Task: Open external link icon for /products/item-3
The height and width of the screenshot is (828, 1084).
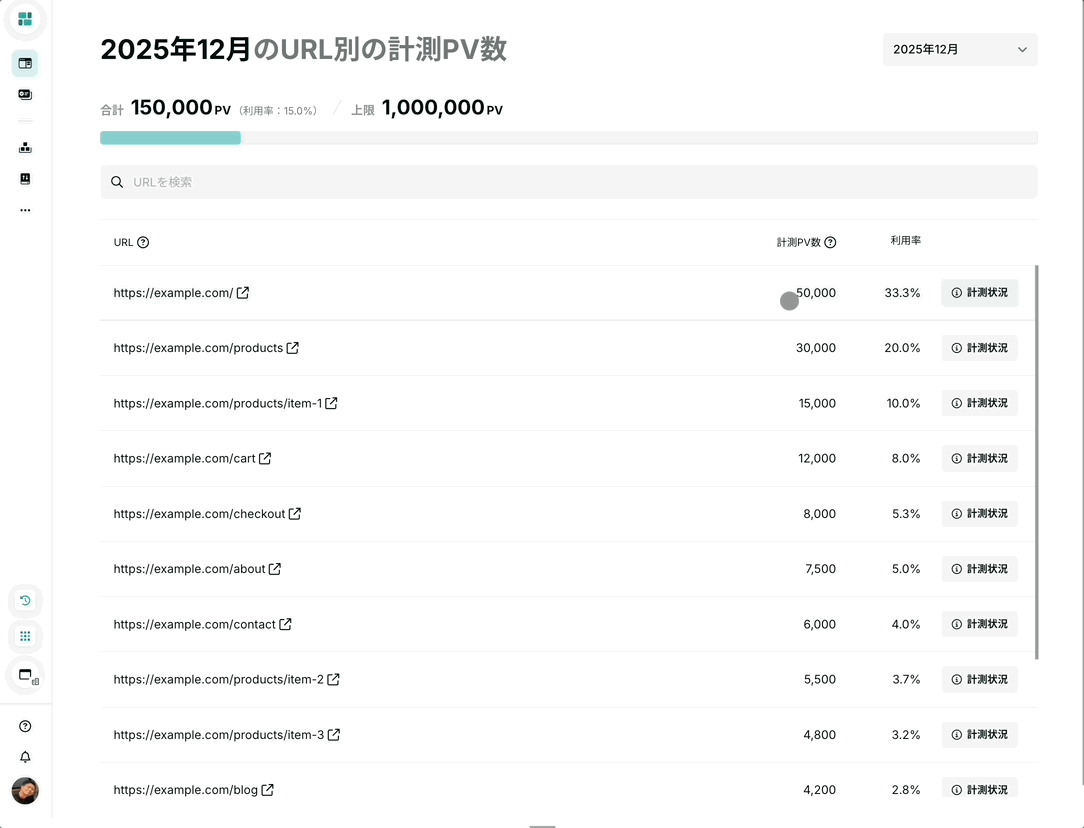Action: click(333, 735)
